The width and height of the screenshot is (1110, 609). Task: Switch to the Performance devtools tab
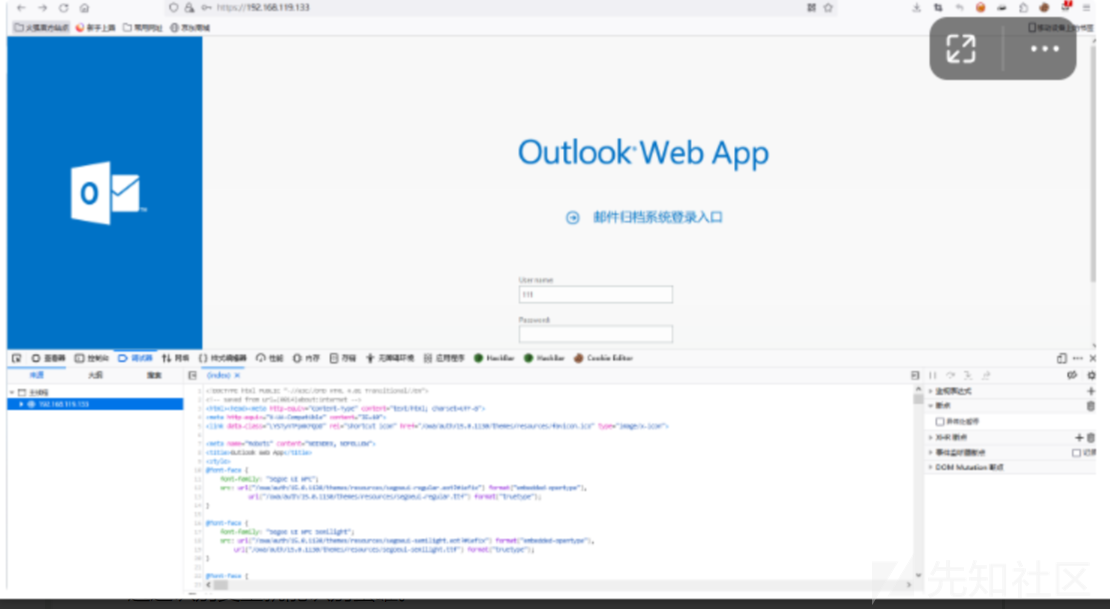coord(270,358)
